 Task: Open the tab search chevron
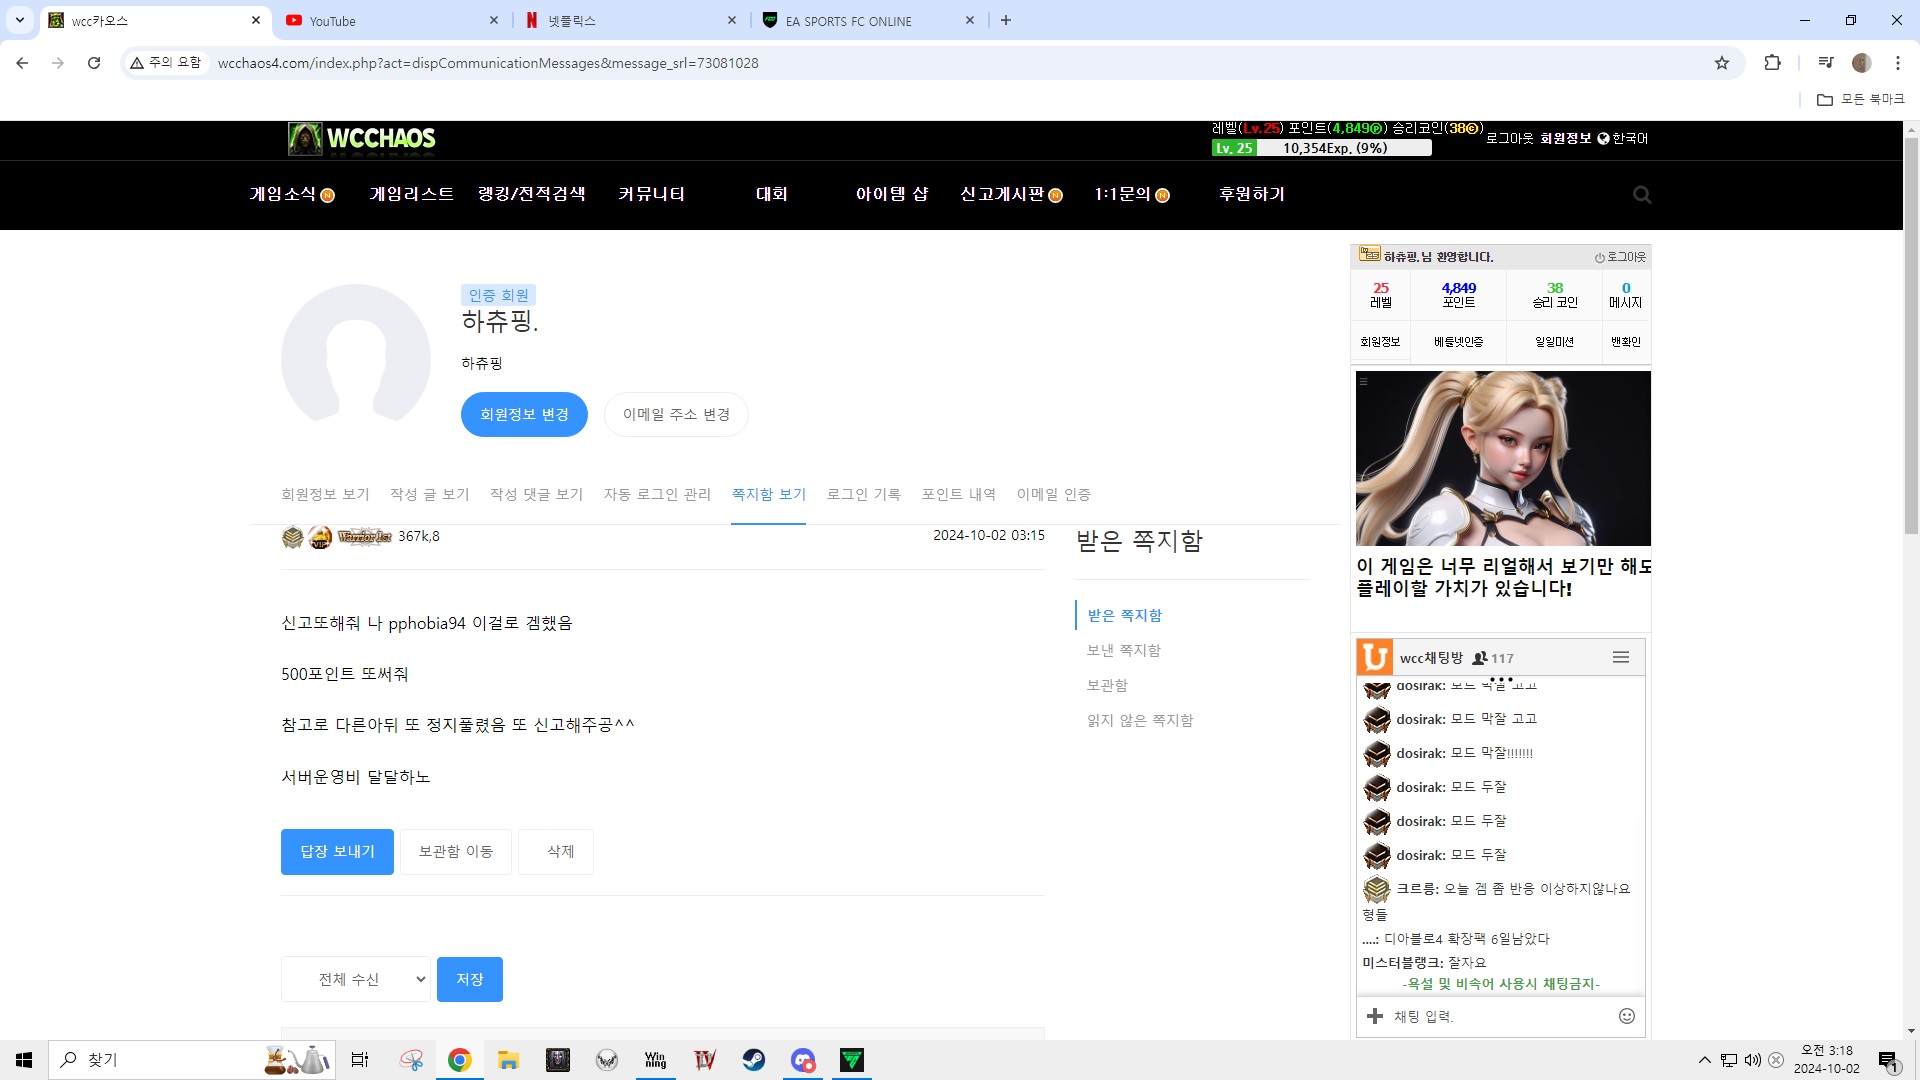point(19,20)
